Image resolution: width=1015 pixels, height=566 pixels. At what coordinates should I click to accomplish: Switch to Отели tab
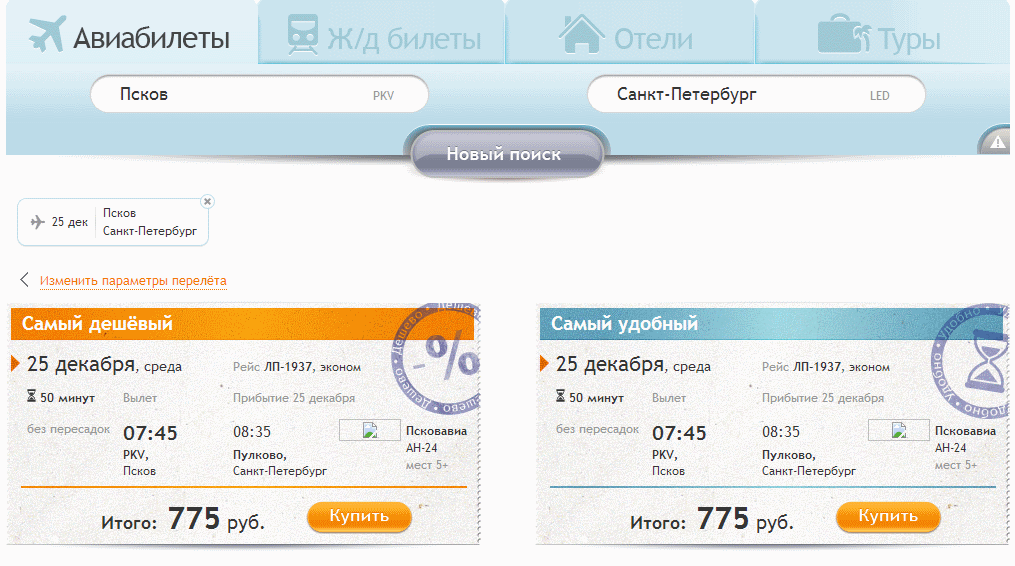630,32
